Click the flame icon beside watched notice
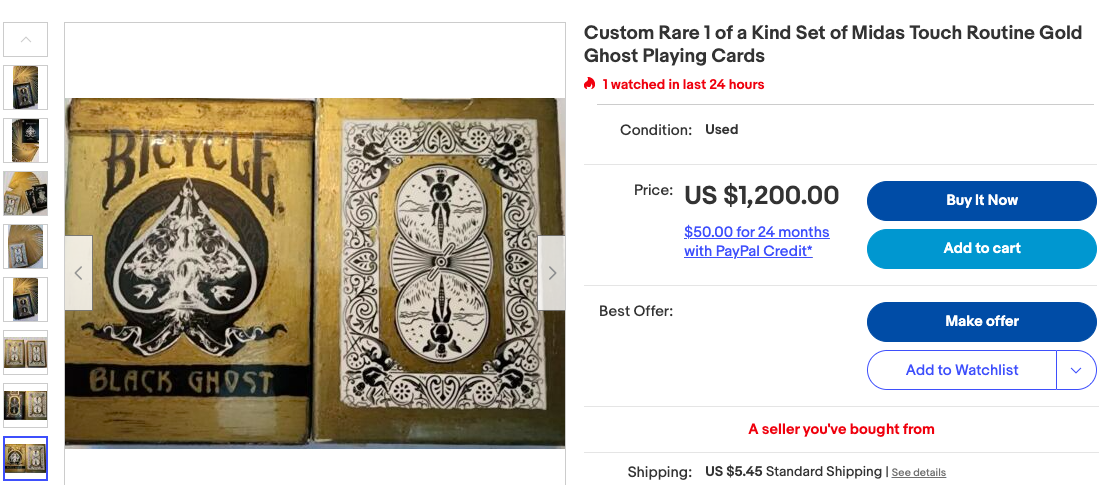1108x485 pixels. [x=590, y=84]
